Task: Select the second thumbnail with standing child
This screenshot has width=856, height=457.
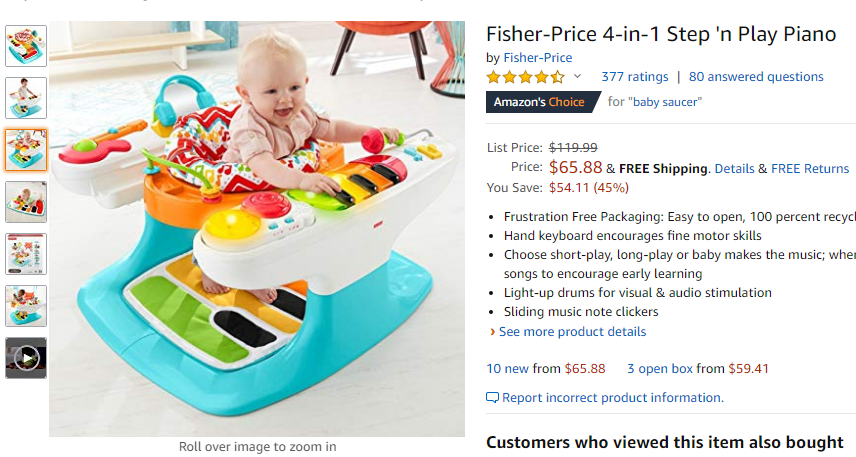Action: [x=26, y=98]
